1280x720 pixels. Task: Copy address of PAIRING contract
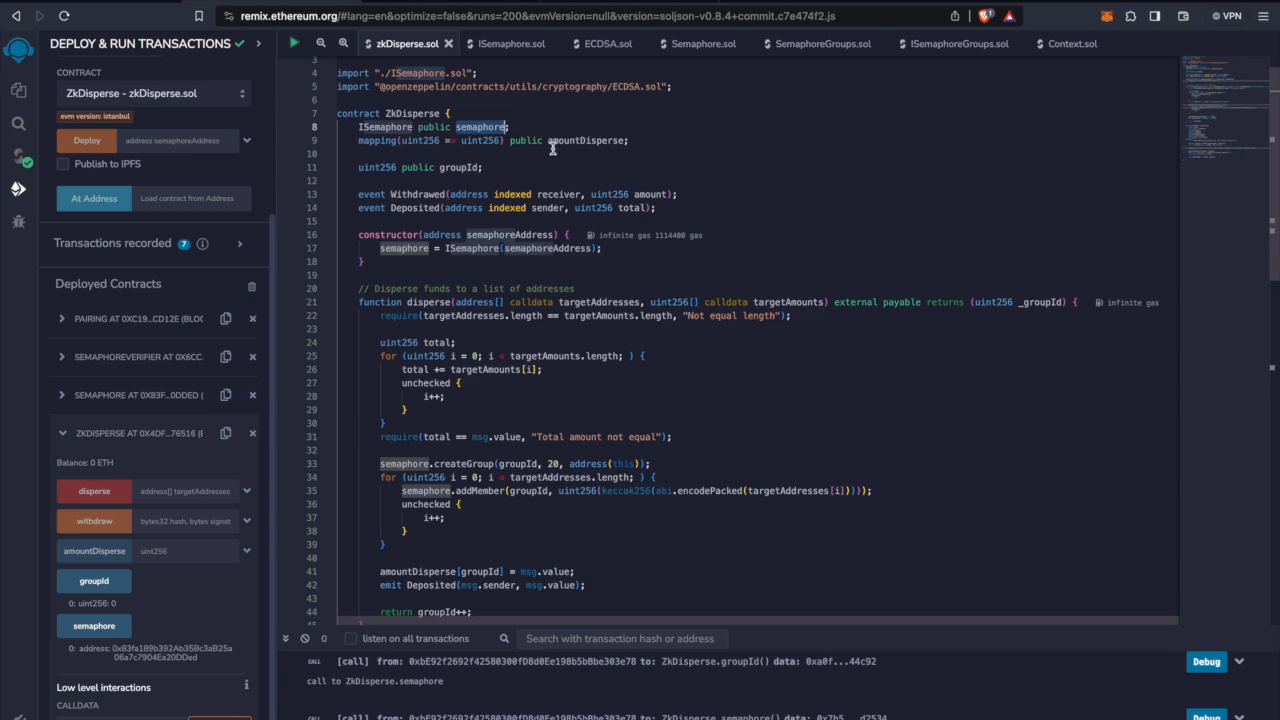[226, 319]
